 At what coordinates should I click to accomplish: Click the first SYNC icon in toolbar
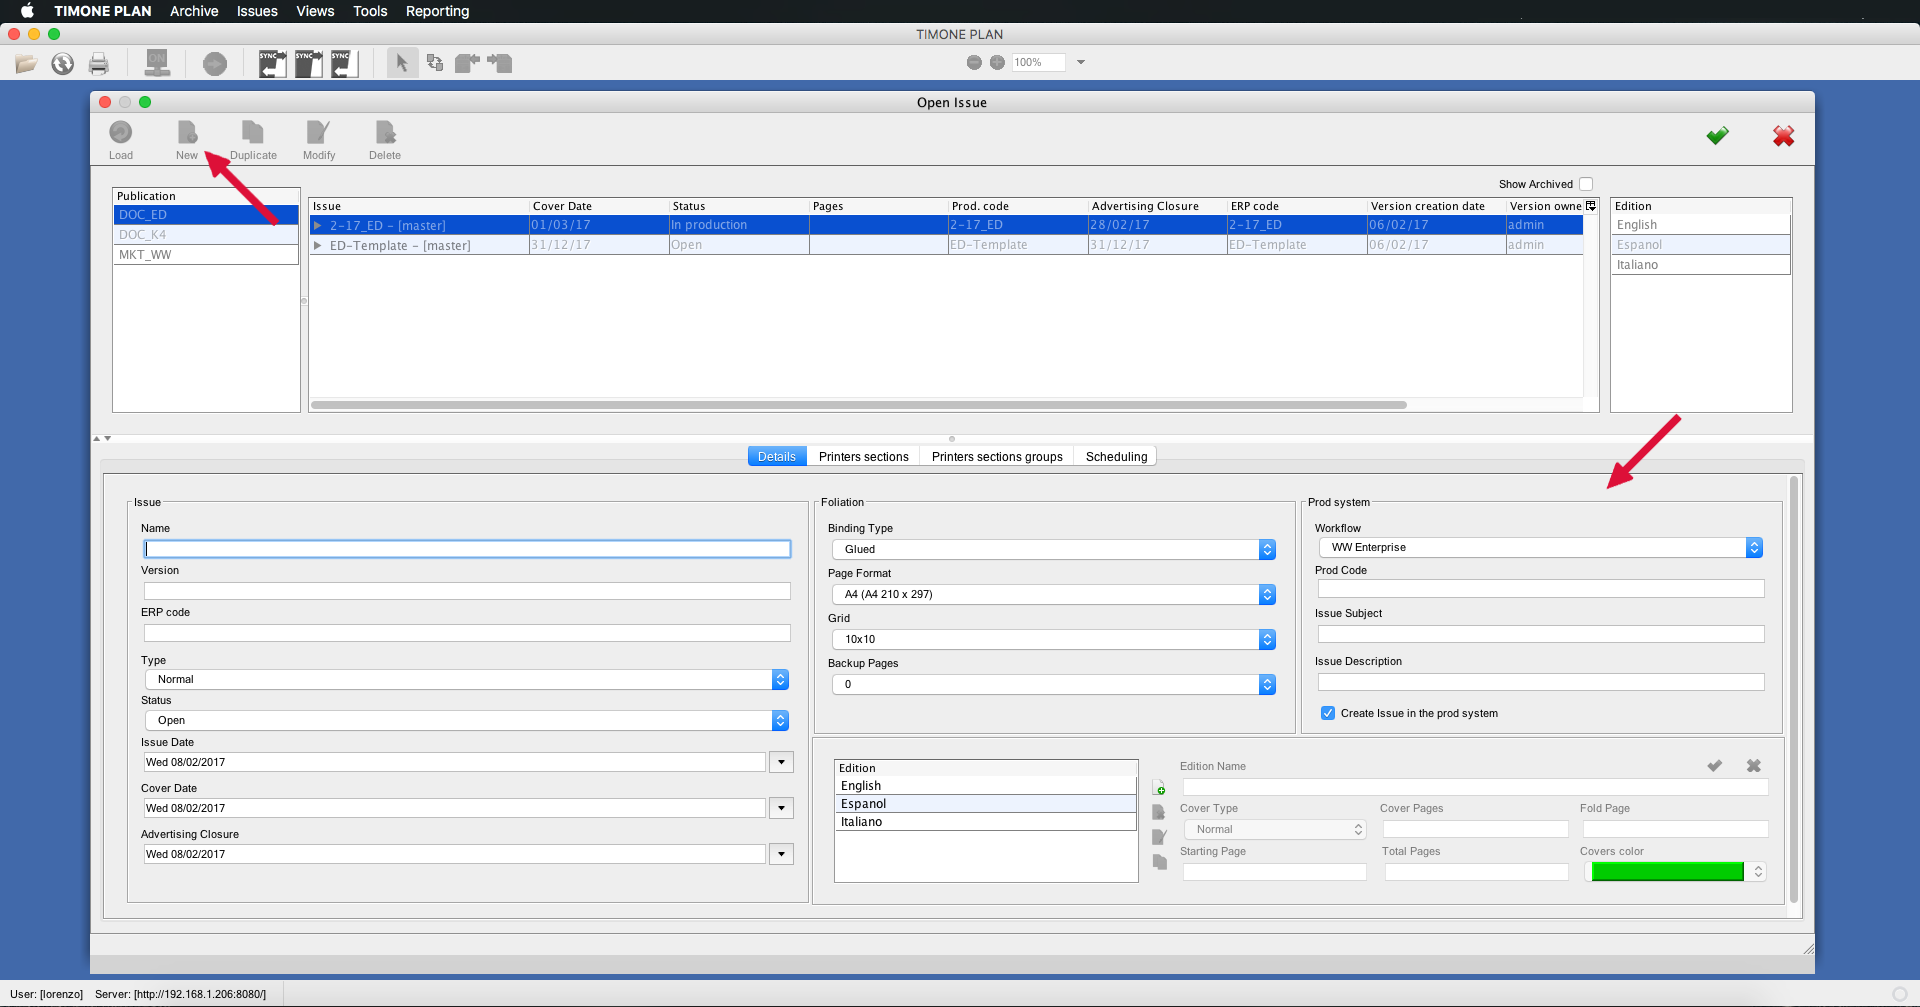pos(273,64)
